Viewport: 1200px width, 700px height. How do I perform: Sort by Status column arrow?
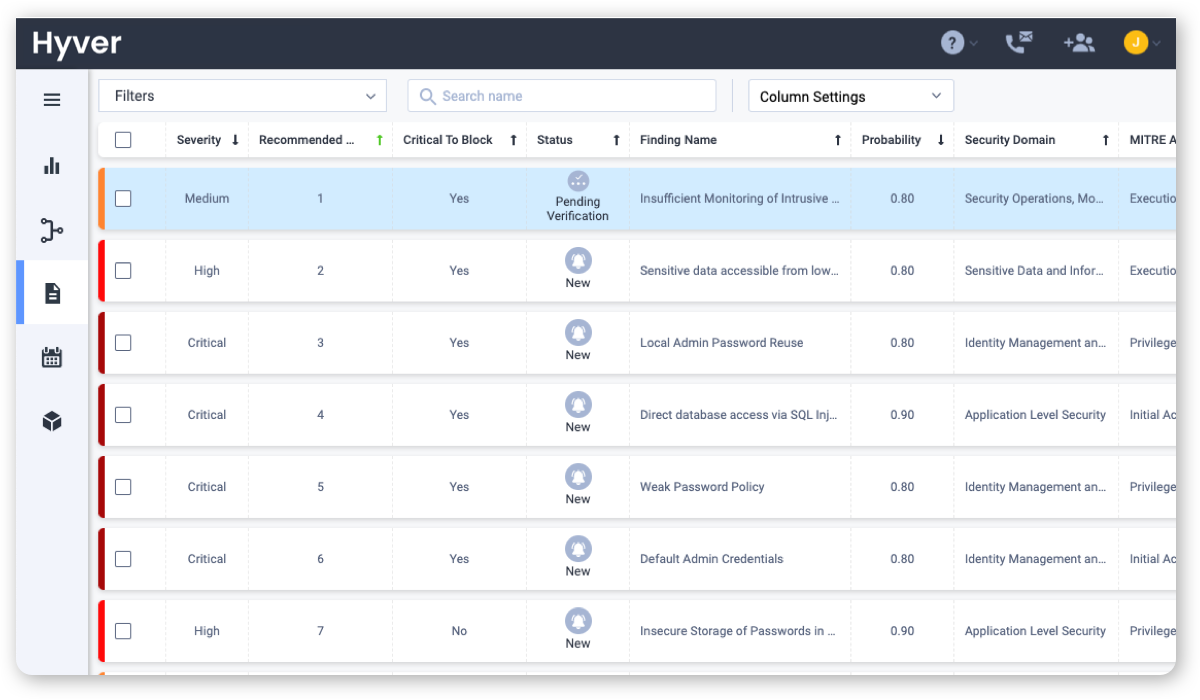click(x=616, y=140)
